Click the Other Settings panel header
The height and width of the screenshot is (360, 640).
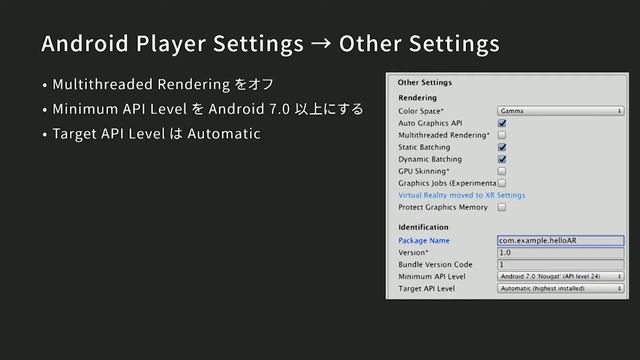click(424, 82)
